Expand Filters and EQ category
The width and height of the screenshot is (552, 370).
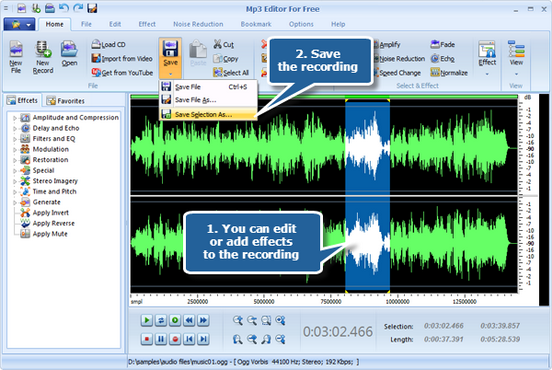(15, 139)
